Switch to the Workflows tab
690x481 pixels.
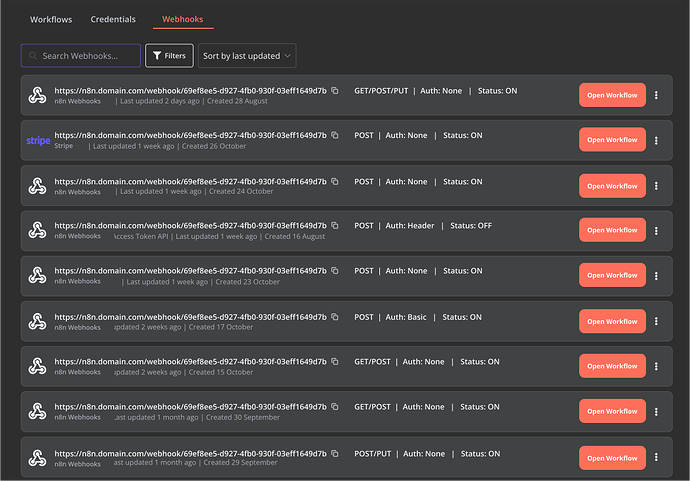[51, 19]
